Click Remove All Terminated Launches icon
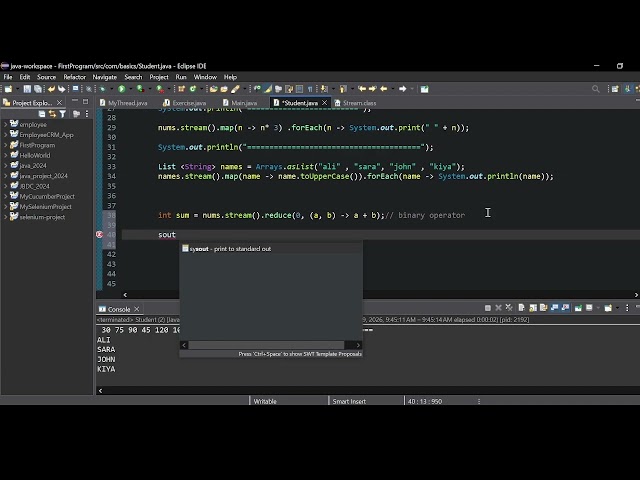This screenshot has width=640, height=480. pos(509,308)
